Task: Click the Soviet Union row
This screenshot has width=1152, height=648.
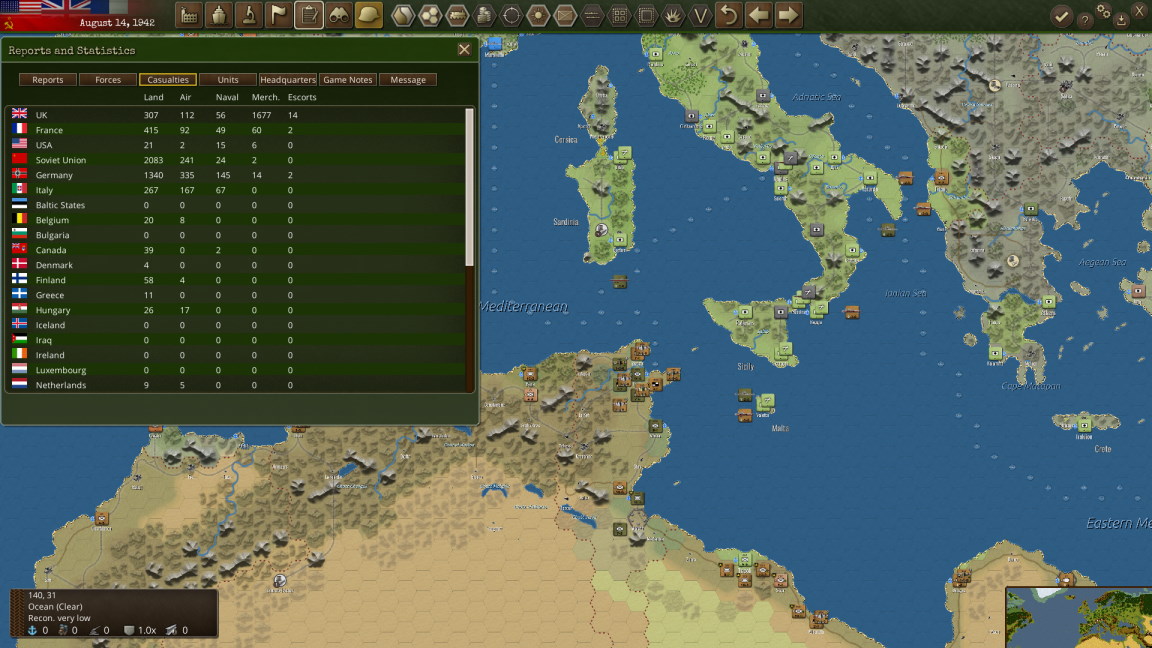Action: coord(235,160)
